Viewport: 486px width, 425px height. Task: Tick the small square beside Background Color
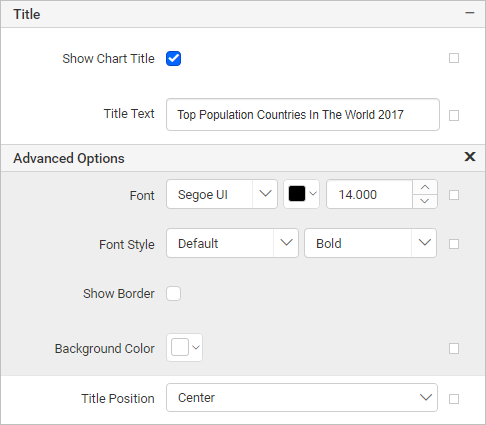coord(454,349)
